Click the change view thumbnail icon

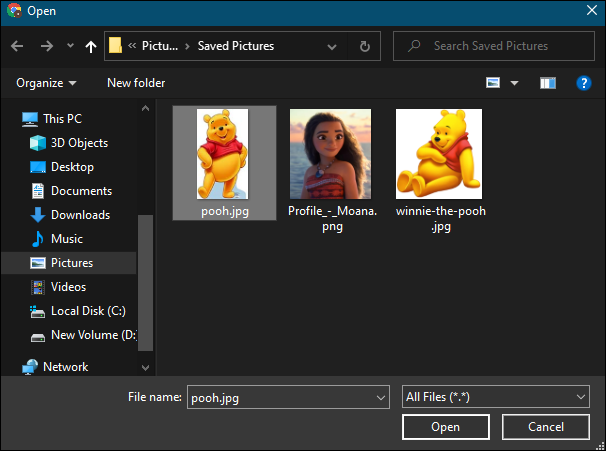(493, 83)
